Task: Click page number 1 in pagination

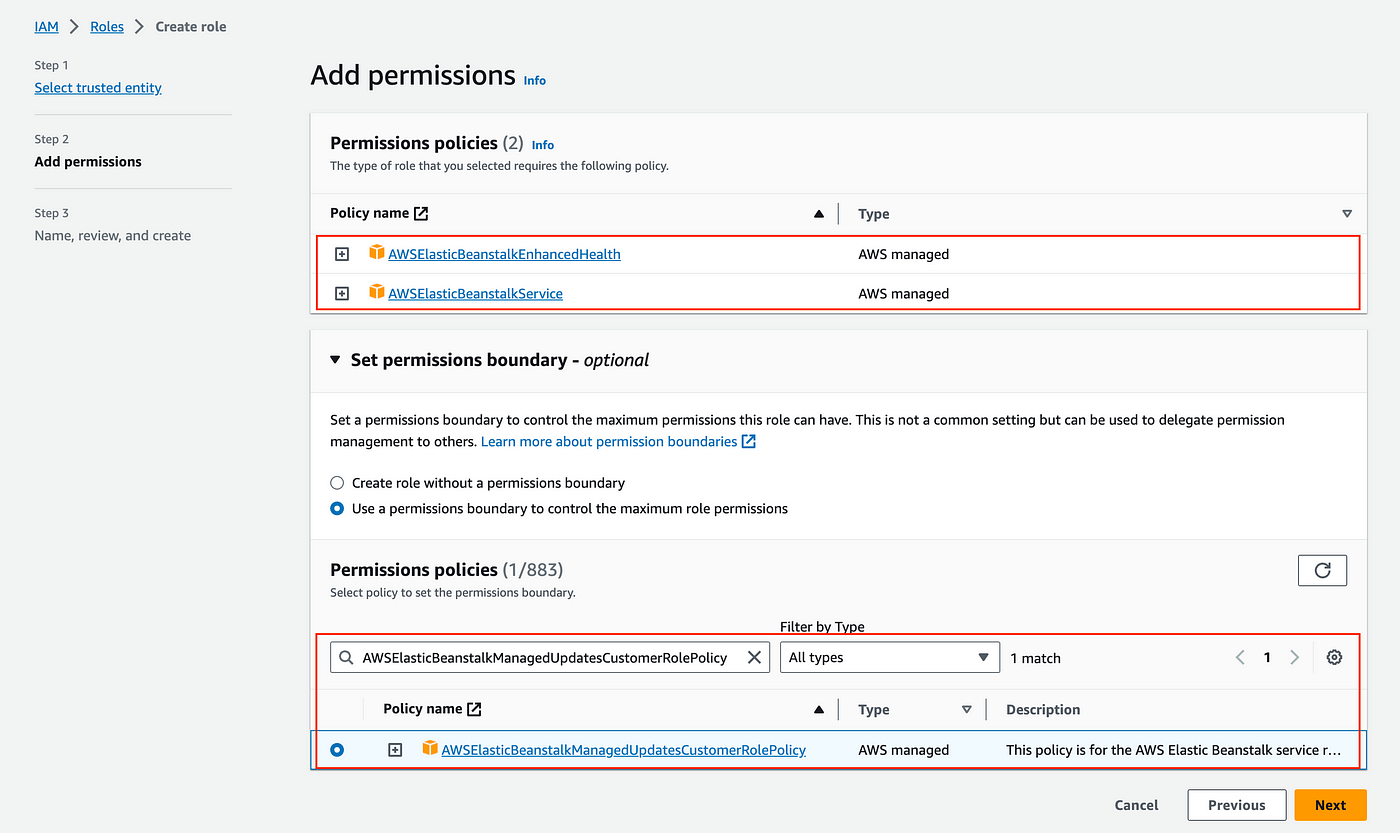Action: (x=1267, y=658)
